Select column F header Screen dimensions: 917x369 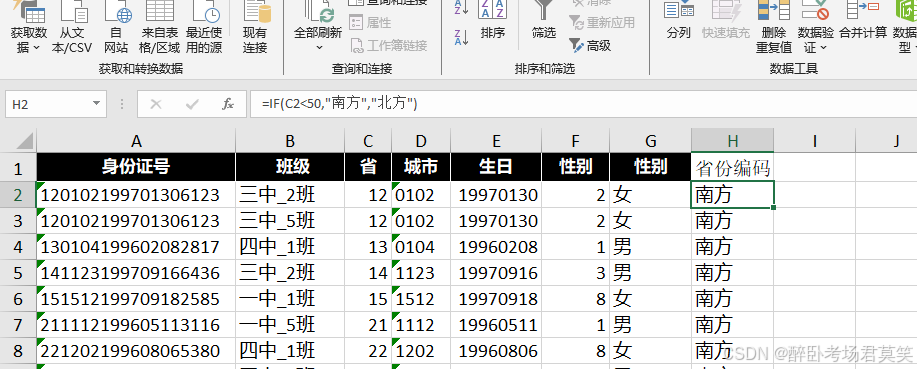click(x=575, y=140)
